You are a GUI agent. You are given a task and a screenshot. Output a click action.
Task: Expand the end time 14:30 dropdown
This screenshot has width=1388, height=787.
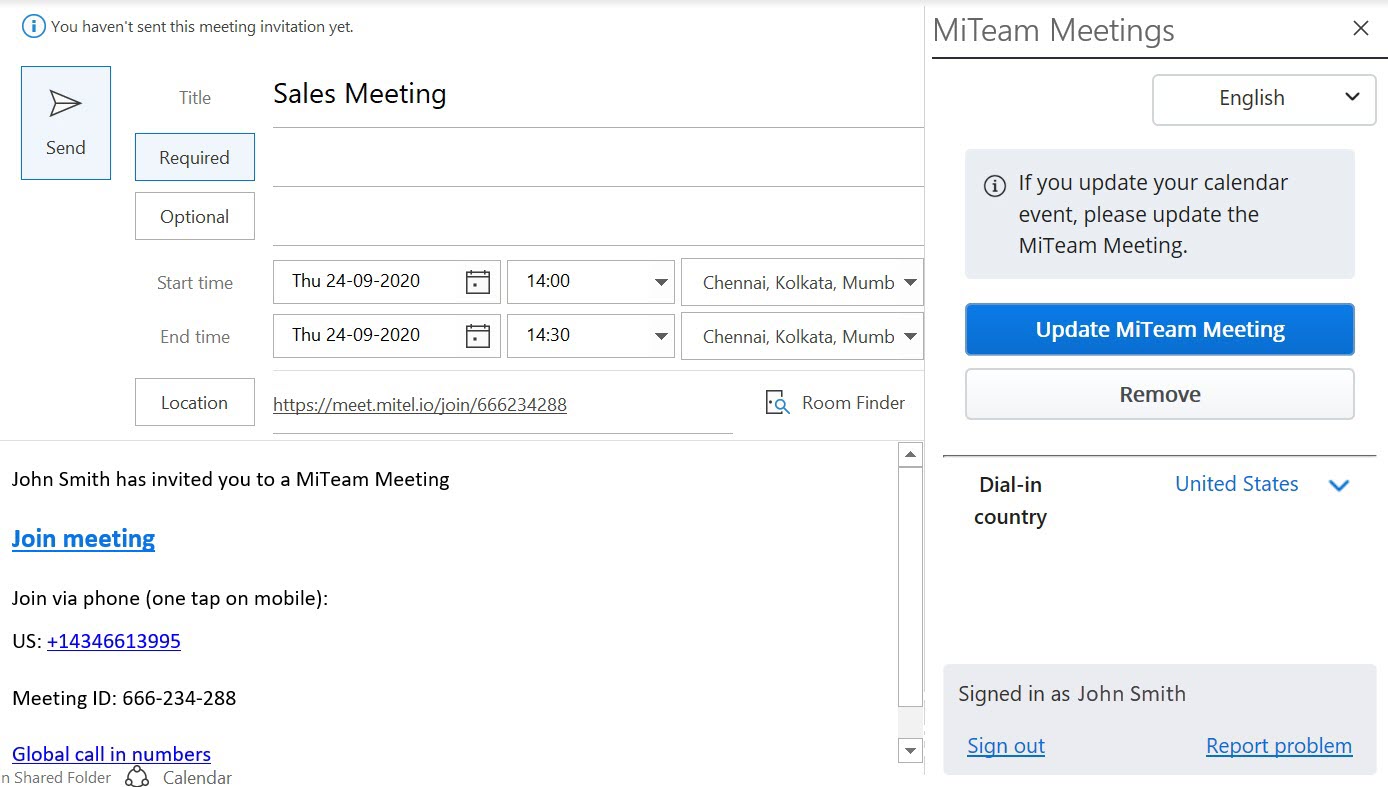(x=661, y=336)
